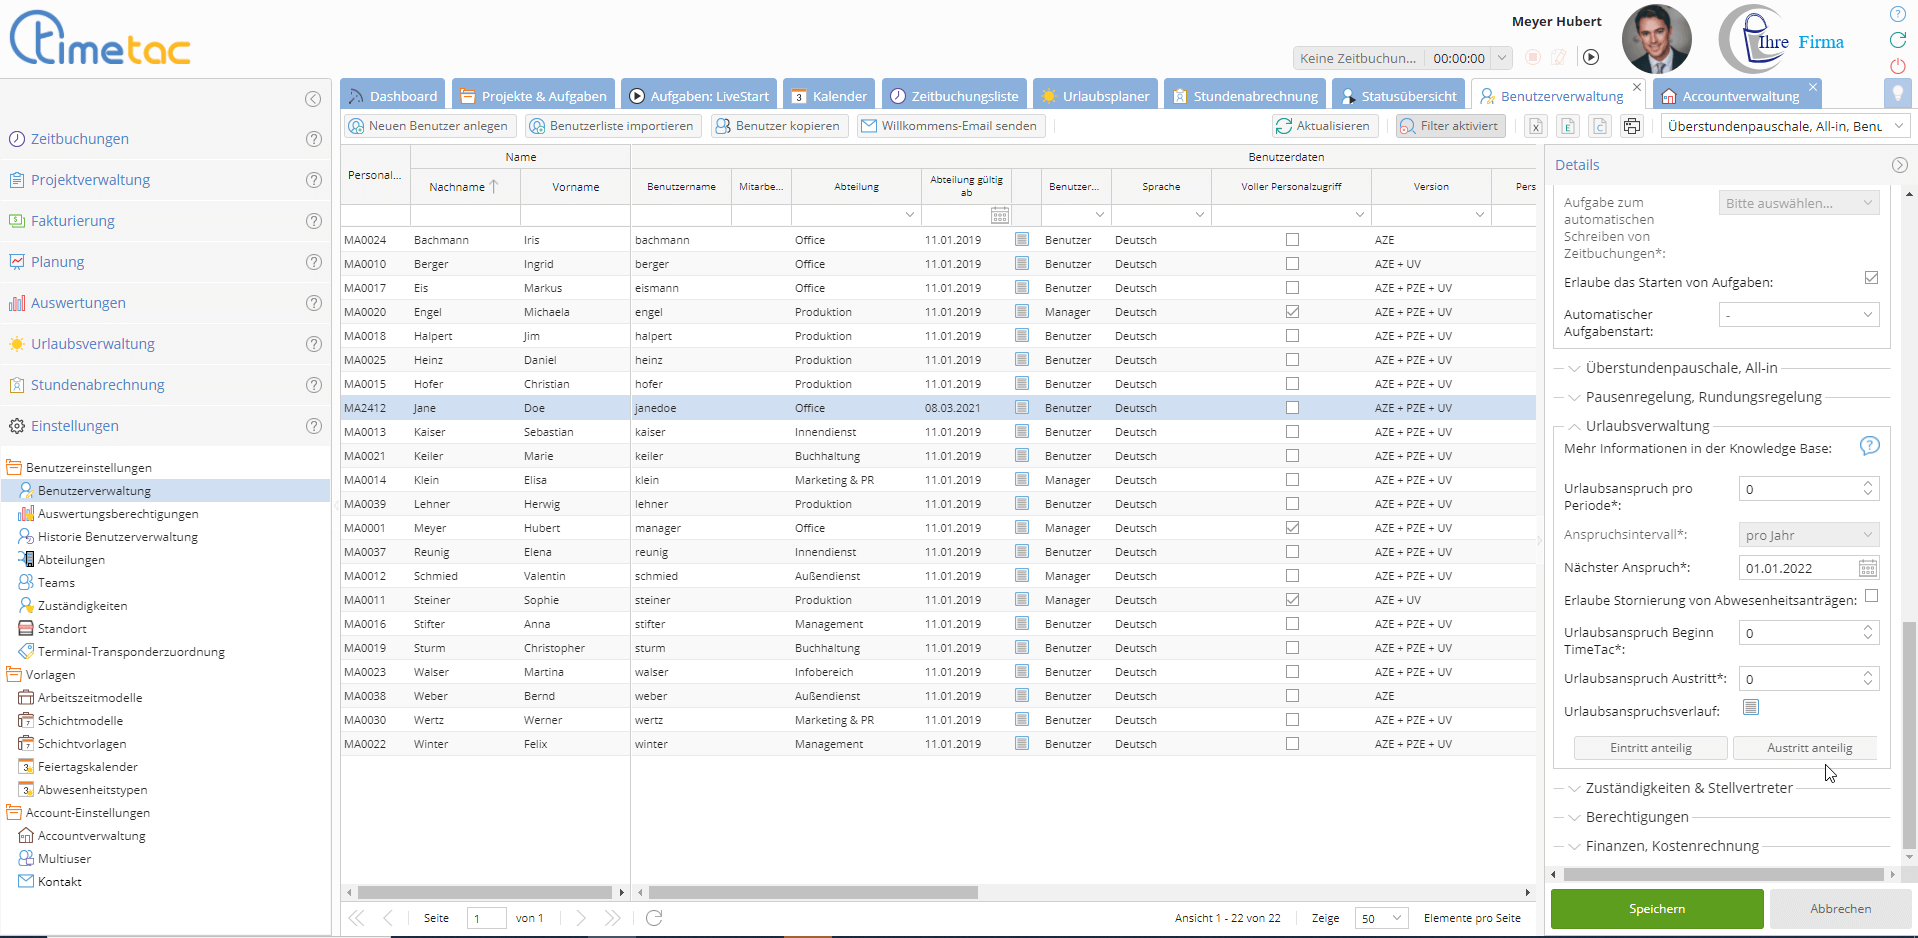This screenshot has height=938, width=1918.
Task: Uncheck Erlaube das Starten von Aufgaben
Action: [x=1871, y=278]
